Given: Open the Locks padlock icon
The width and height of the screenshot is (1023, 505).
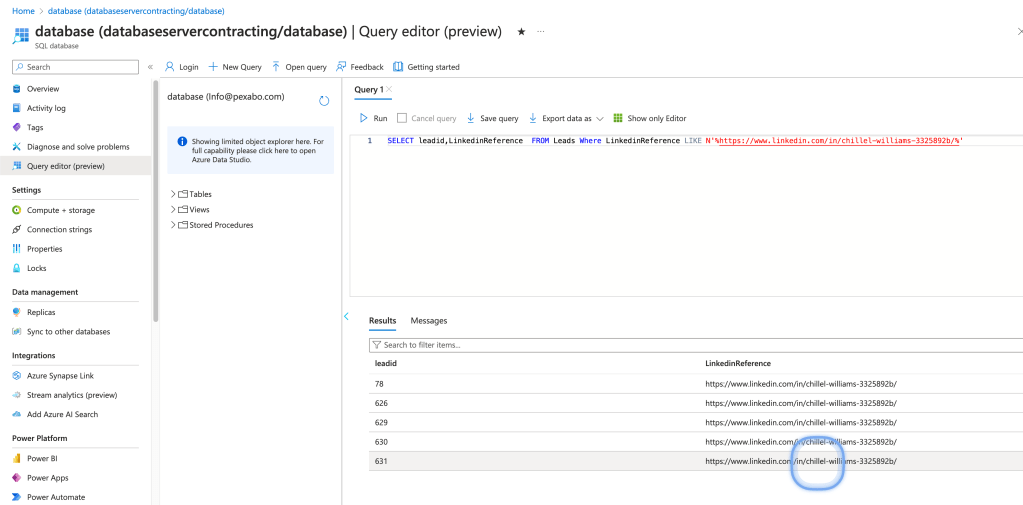Looking at the screenshot, I should click(16, 268).
